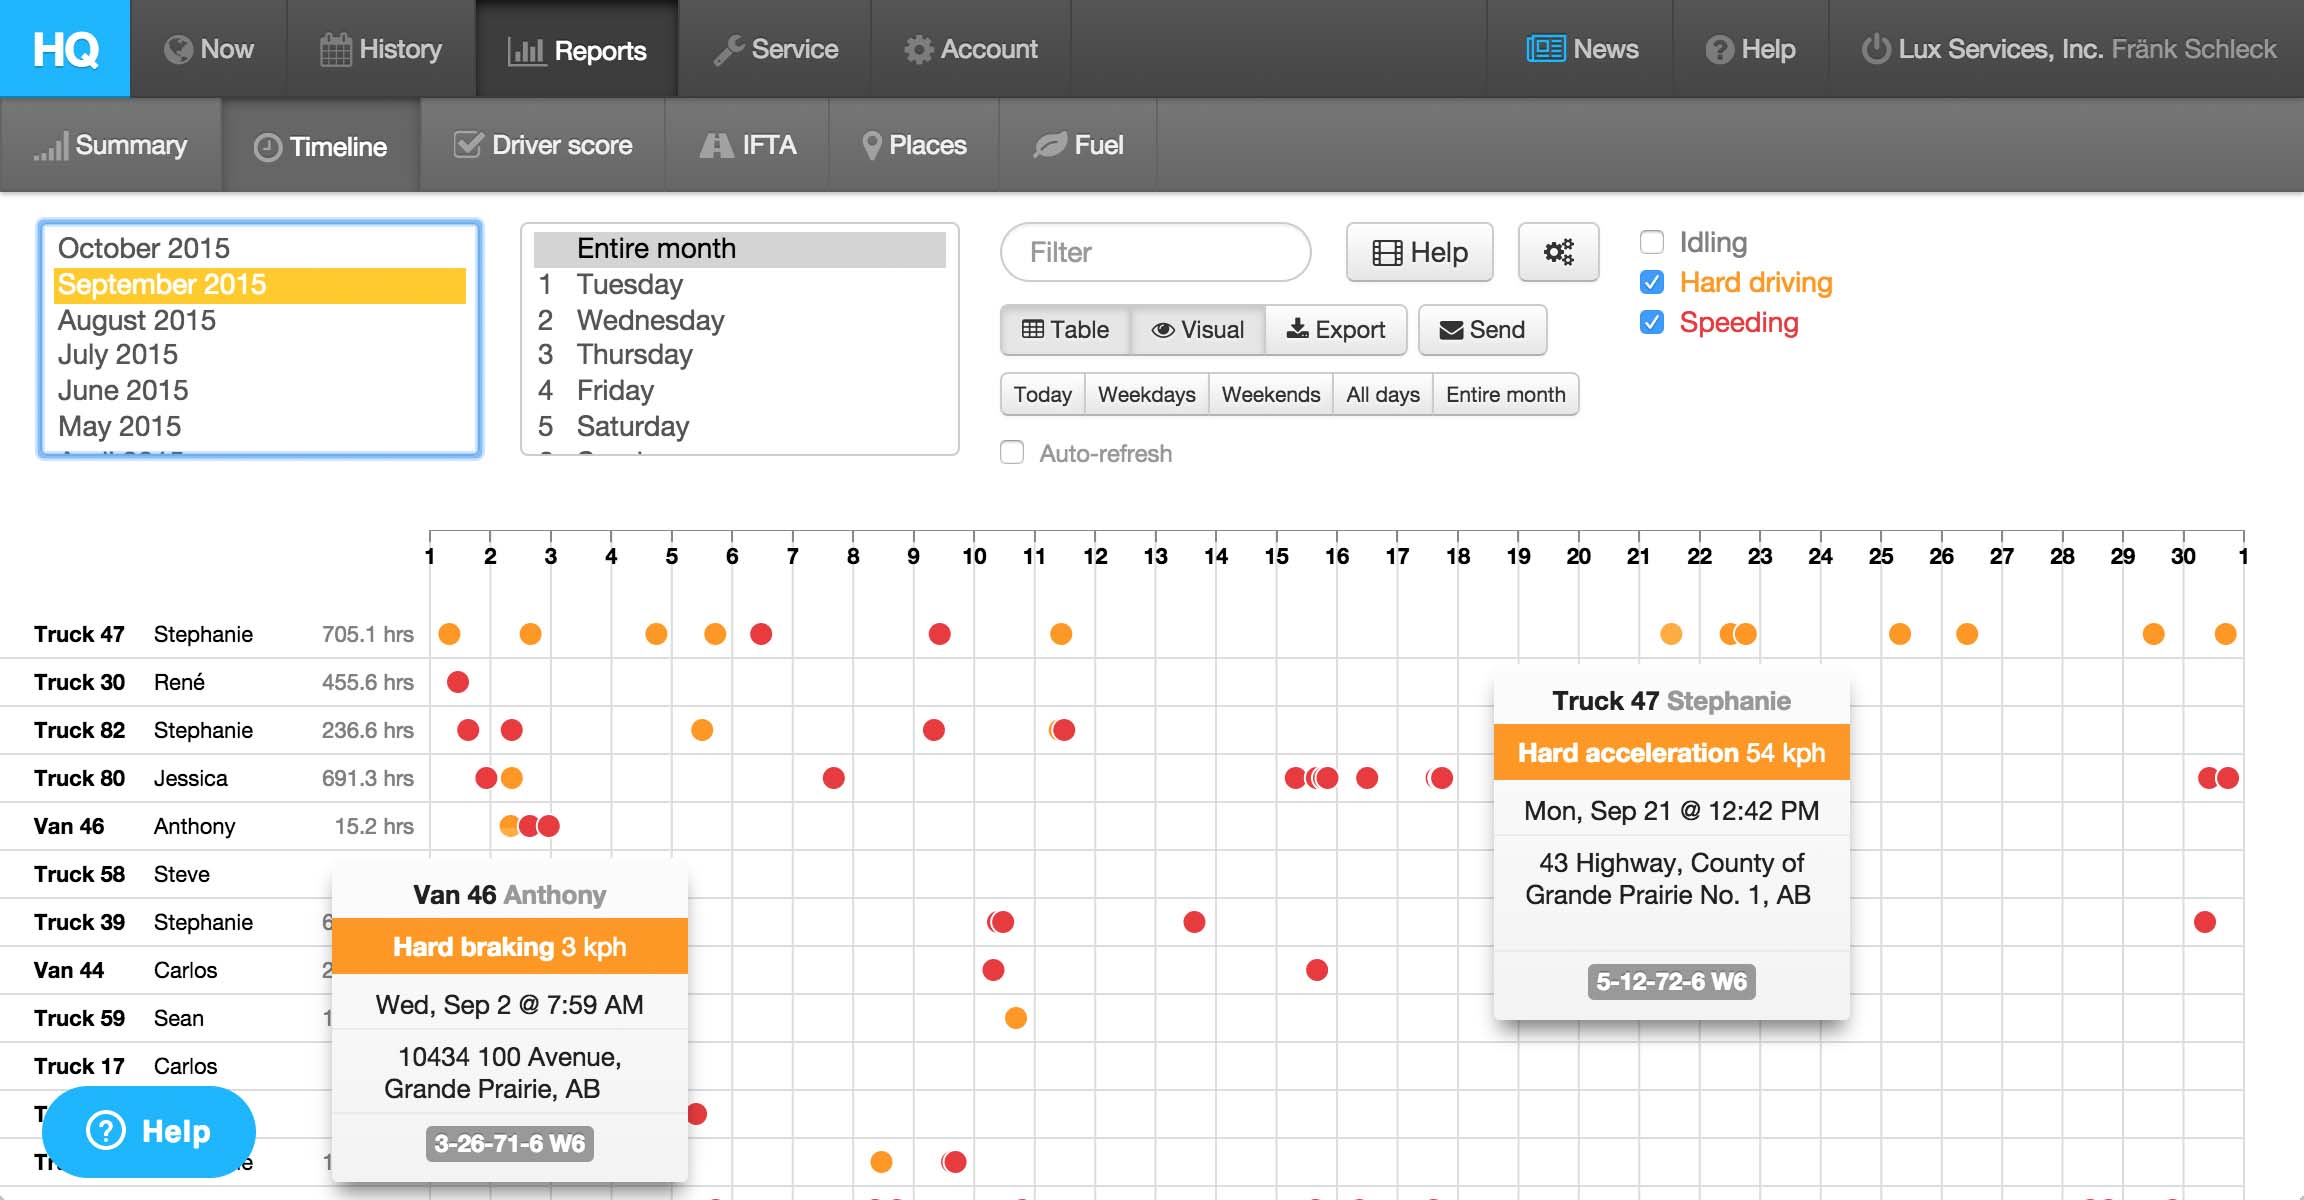
Task: Click the Weekdays filter button
Action: [1146, 394]
